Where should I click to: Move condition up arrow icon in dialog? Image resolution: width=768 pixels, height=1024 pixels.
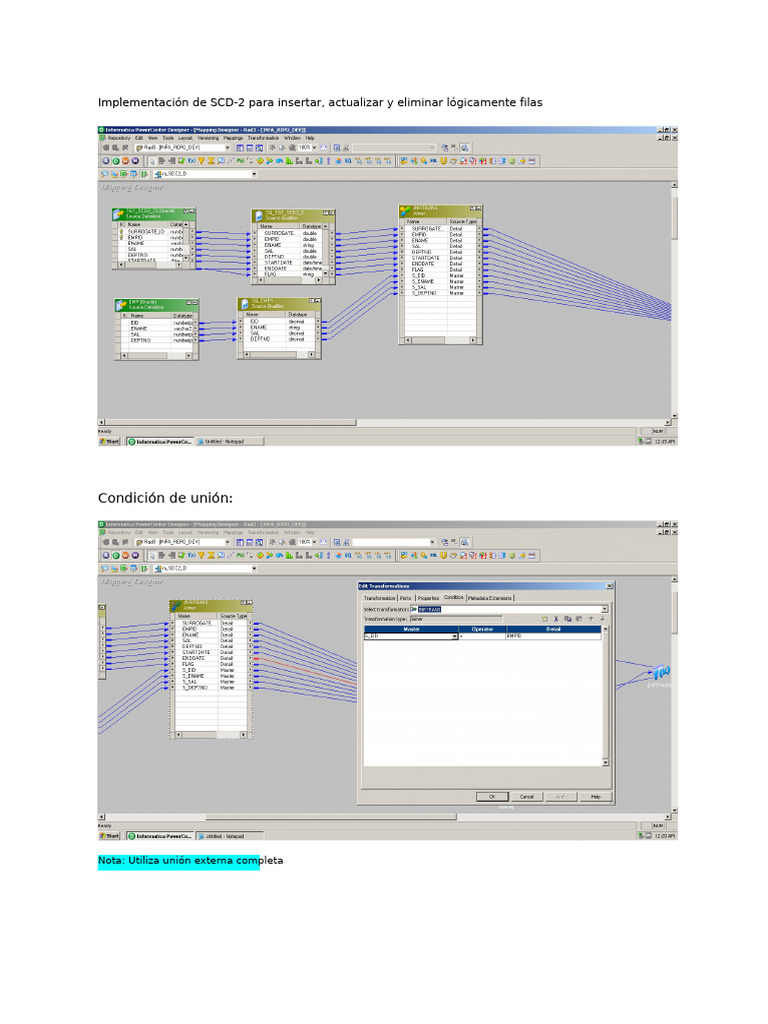click(x=591, y=619)
